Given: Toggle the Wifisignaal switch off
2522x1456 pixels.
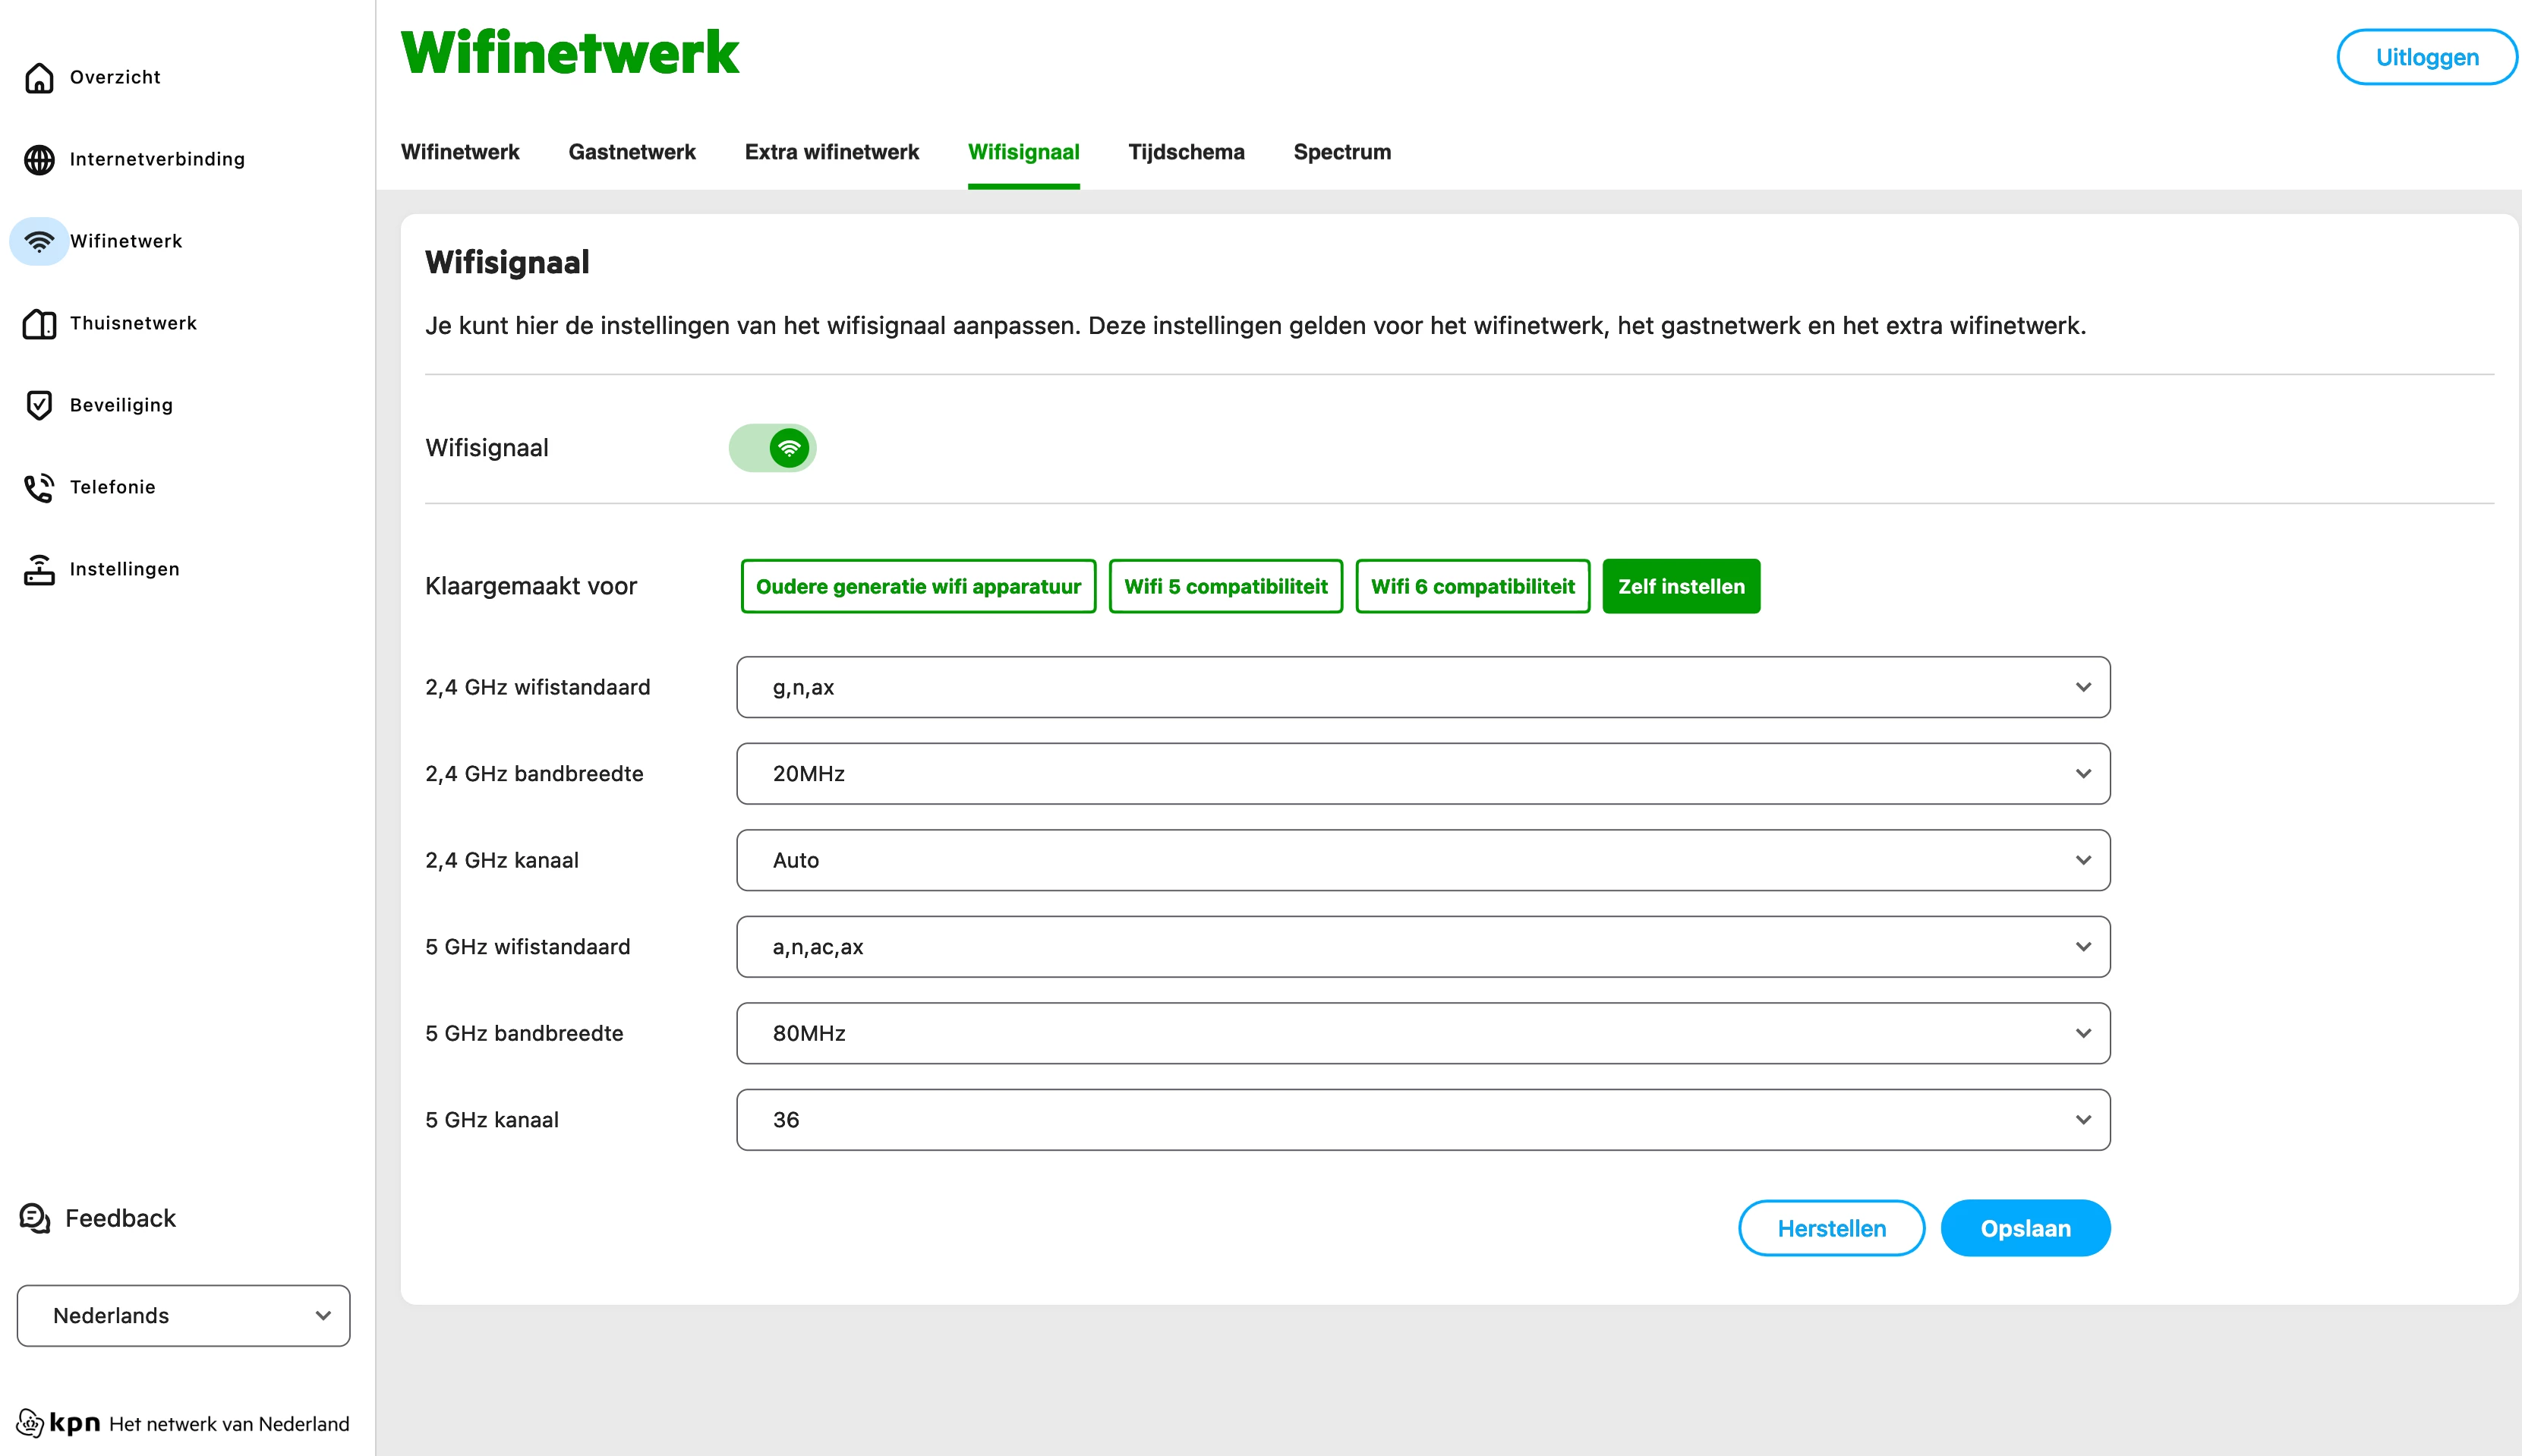Looking at the screenshot, I should click(772, 448).
